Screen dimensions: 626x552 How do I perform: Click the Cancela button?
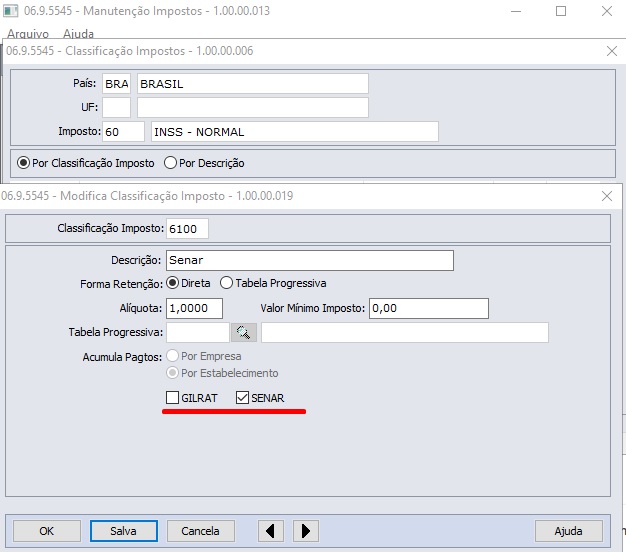pos(200,531)
